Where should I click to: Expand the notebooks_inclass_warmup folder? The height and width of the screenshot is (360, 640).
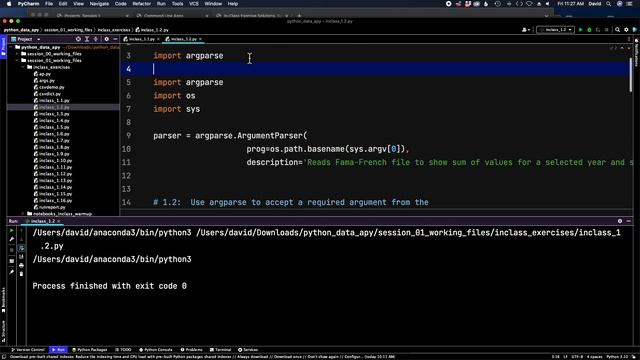tap(23, 213)
